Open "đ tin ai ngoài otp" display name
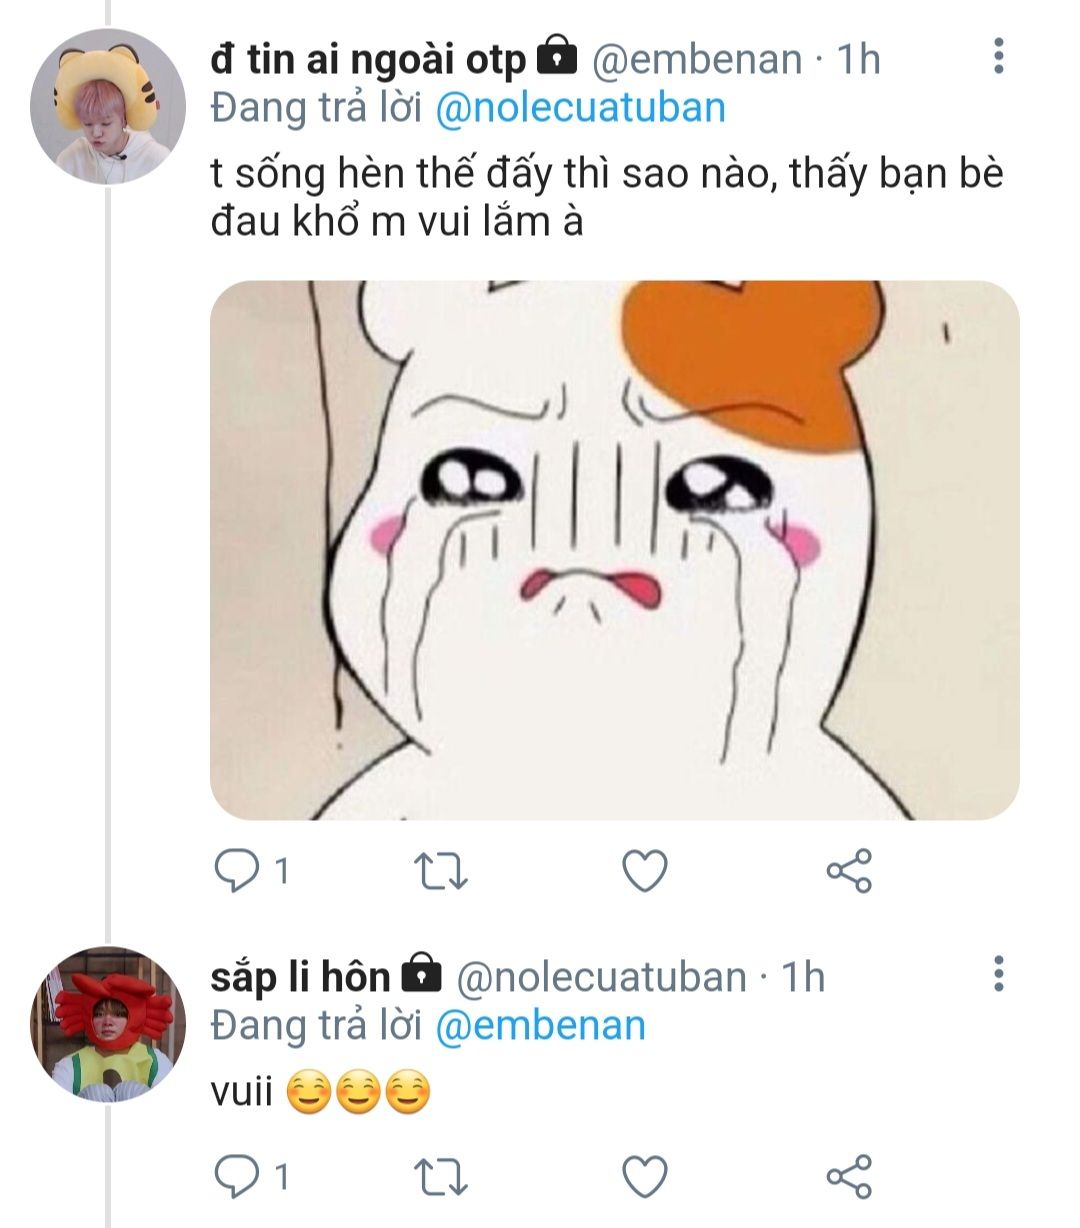Screen dimensions: 1080x1228 367,60
